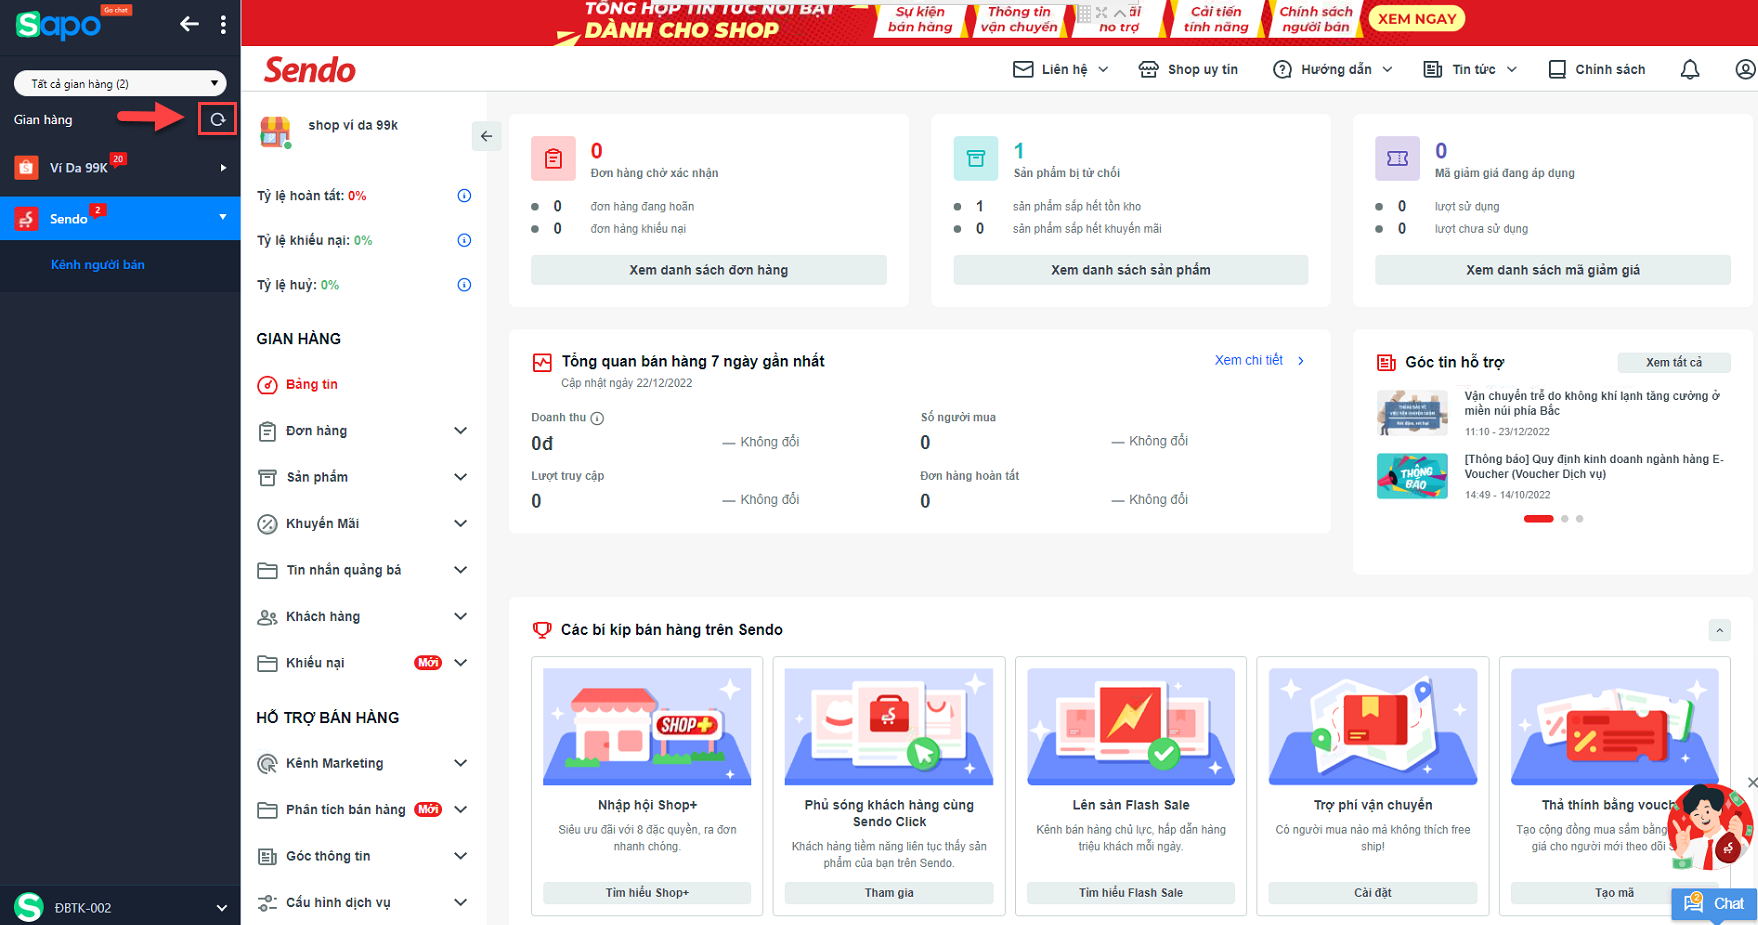Click the rejected products box icon

click(976, 158)
